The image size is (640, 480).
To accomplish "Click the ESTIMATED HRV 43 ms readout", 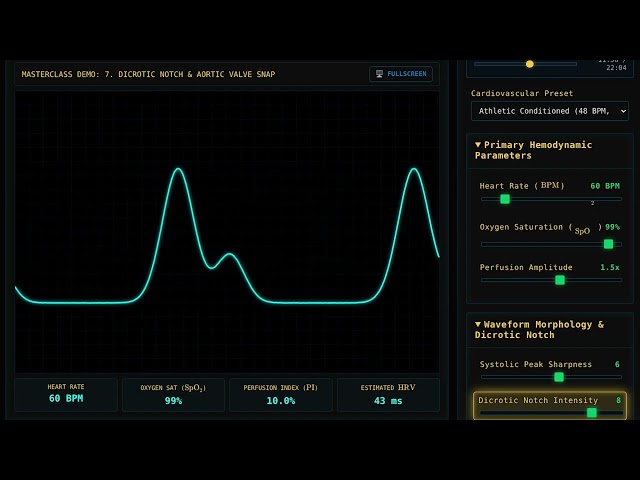I will point(388,394).
